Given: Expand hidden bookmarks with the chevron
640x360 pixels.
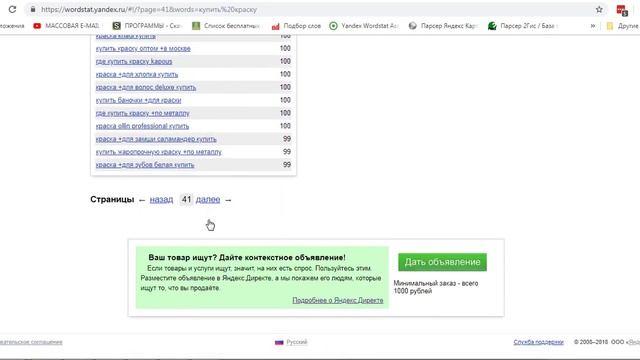Looking at the screenshot, I should [593, 26].
